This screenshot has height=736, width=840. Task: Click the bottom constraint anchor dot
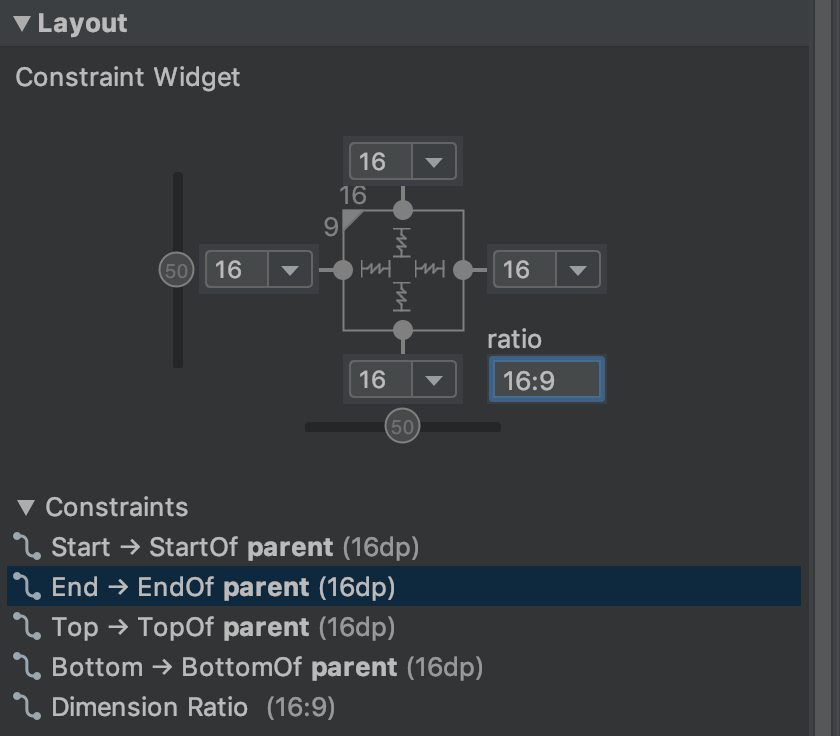pos(403,330)
